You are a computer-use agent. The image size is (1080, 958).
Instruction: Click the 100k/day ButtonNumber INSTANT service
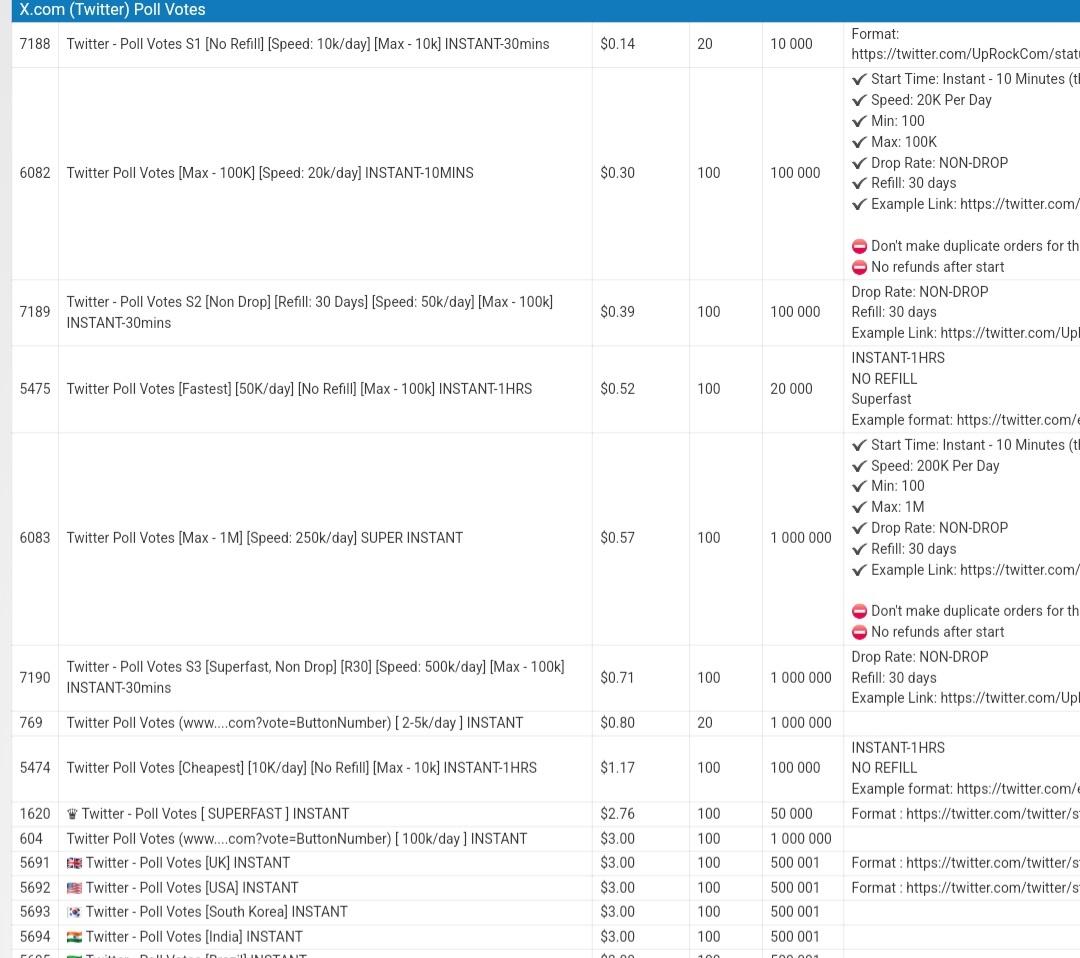296,839
